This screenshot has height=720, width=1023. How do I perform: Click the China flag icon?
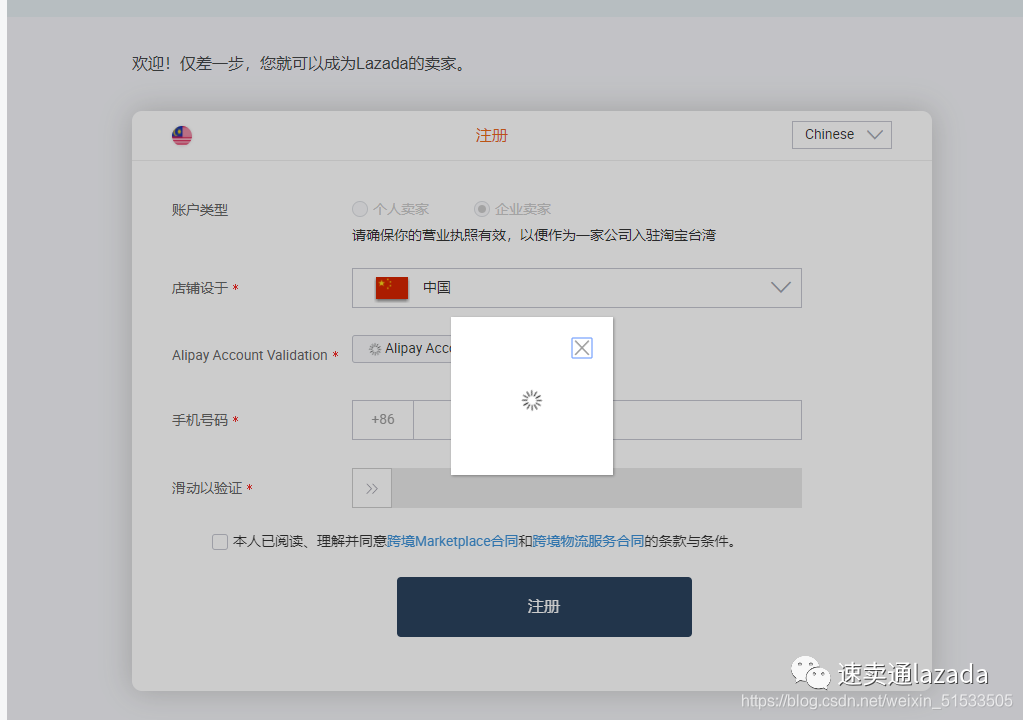tap(391, 288)
